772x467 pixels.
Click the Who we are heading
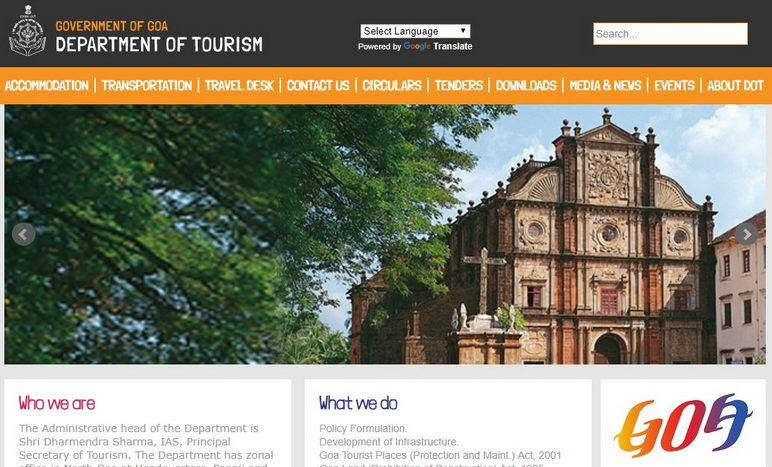pyautogui.click(x=57, y=403)
